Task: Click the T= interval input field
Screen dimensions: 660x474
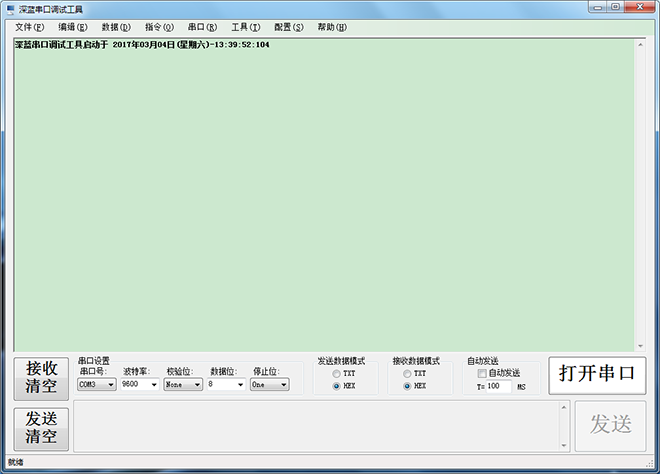Action: pos(498,386)
